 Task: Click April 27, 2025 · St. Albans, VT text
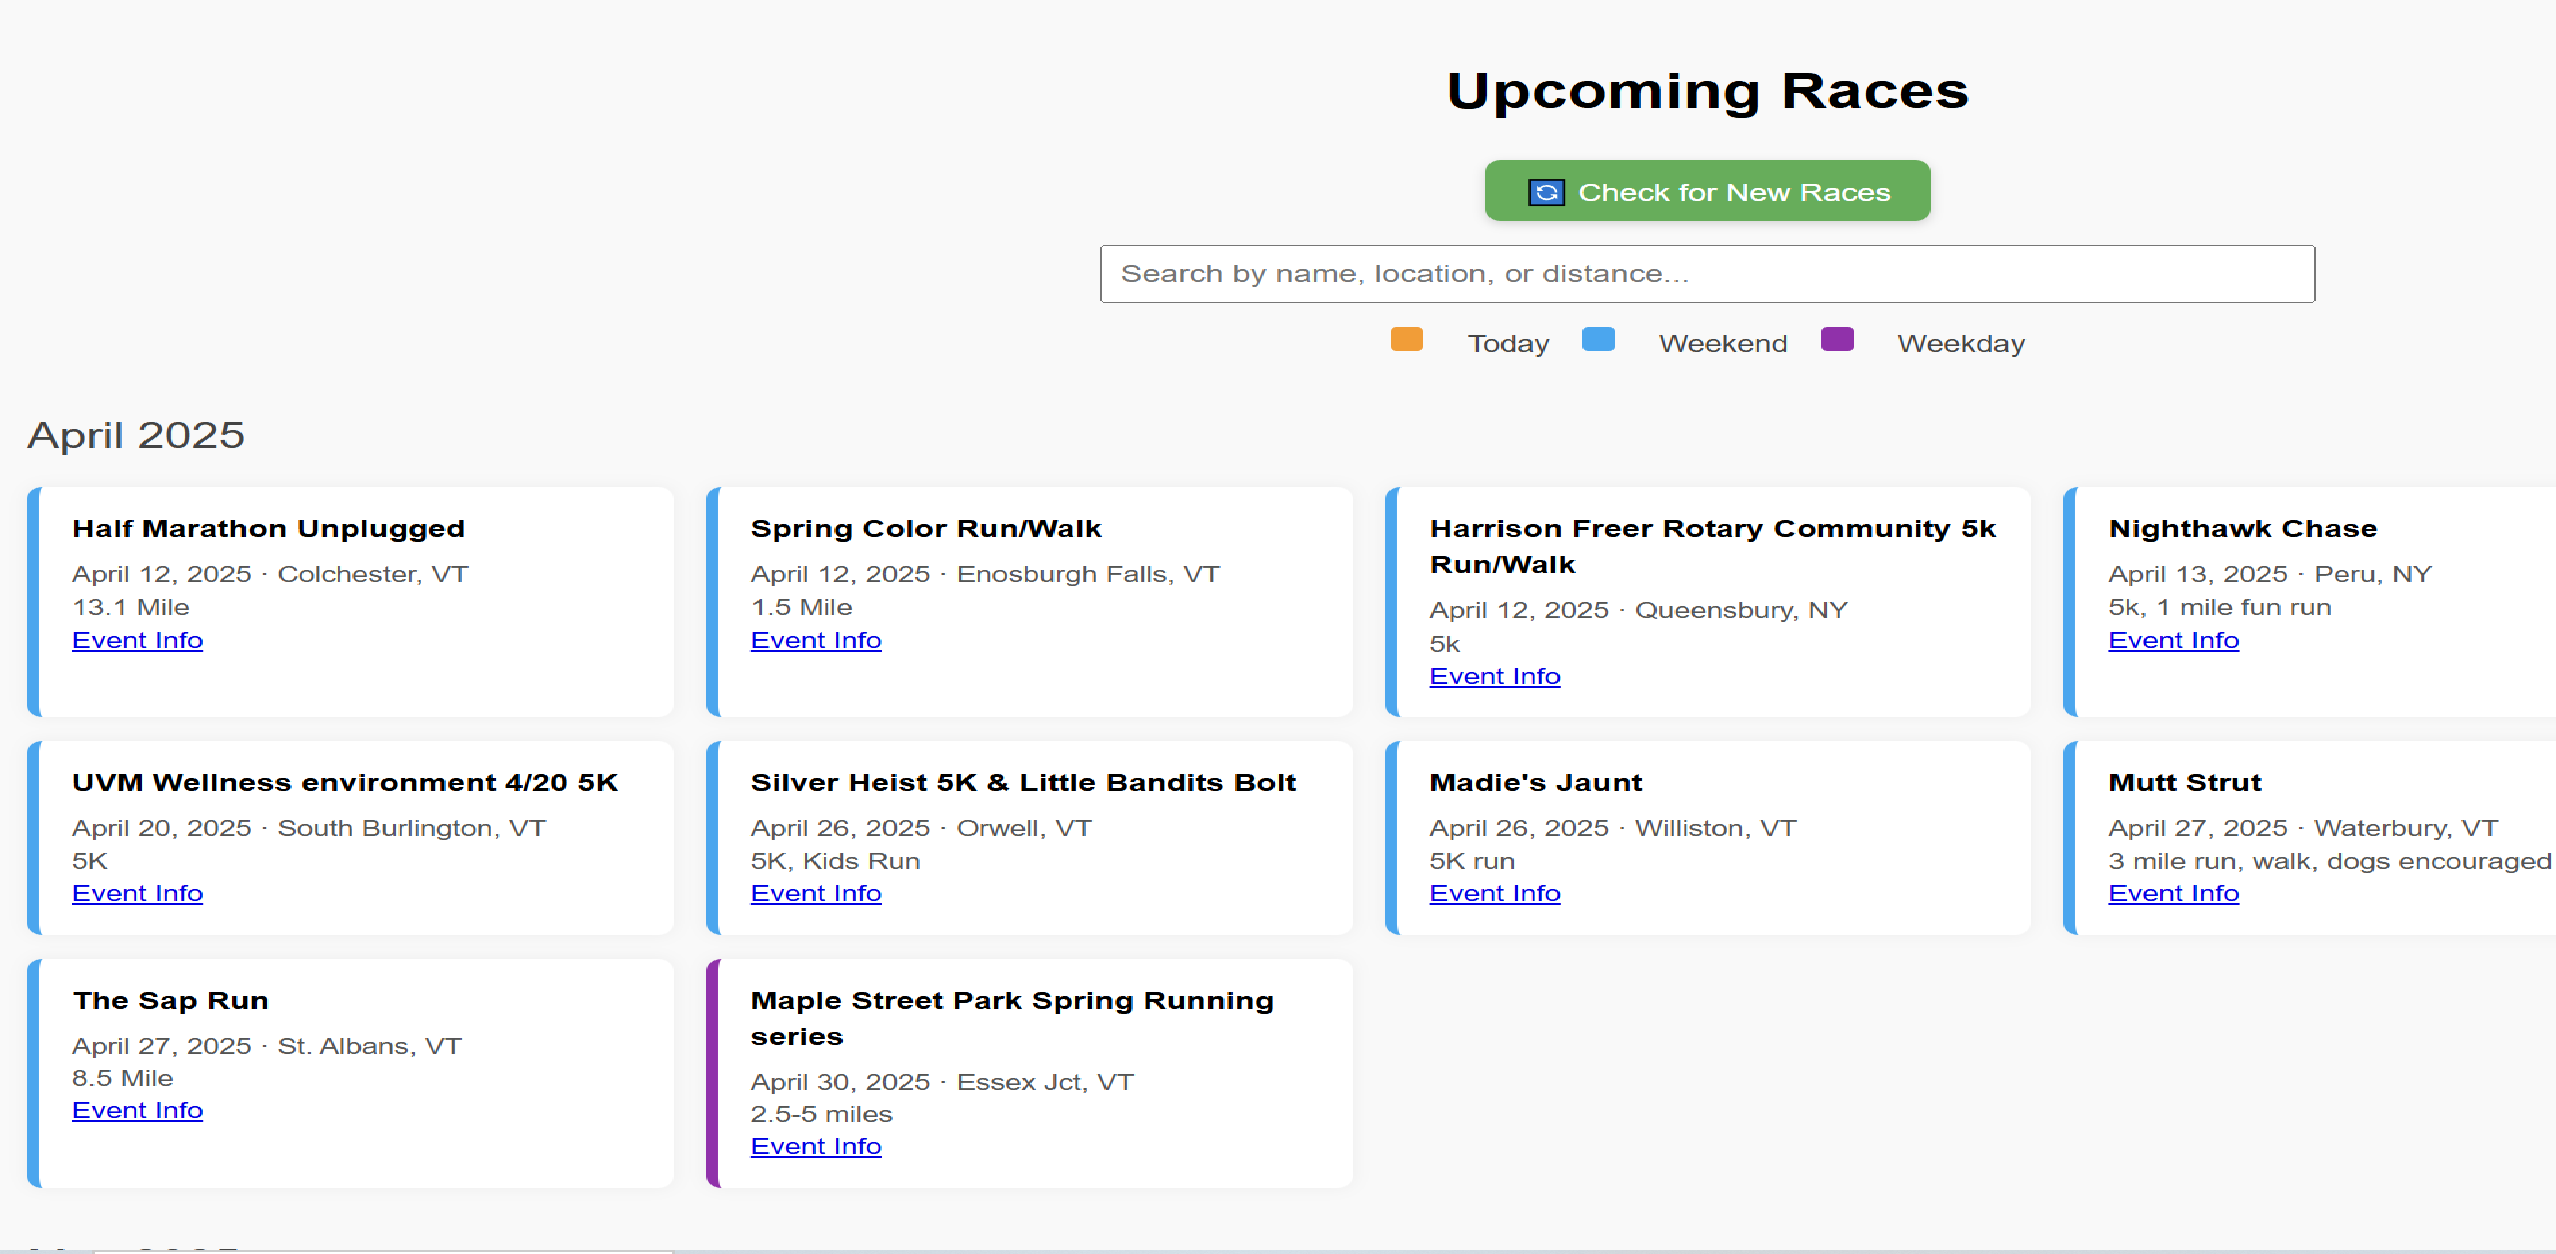click(x=267, y=1046)
